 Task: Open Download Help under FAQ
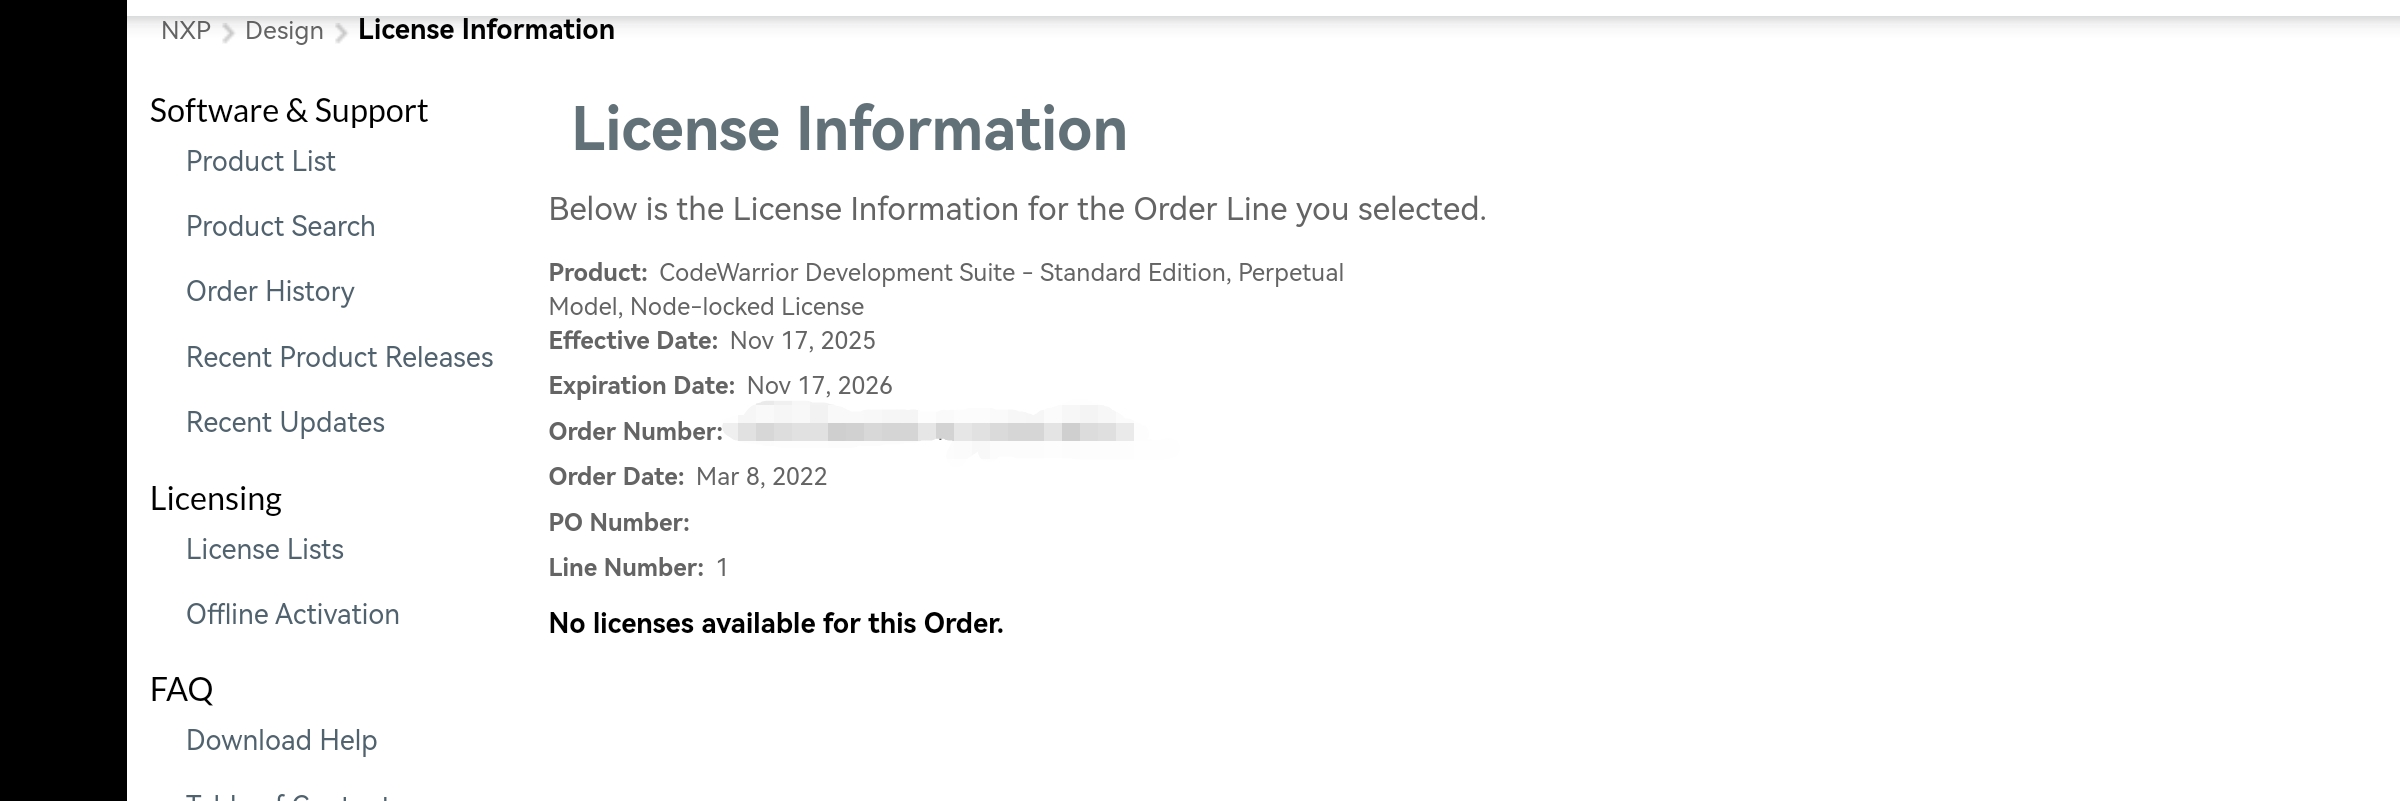click(281, 740)
